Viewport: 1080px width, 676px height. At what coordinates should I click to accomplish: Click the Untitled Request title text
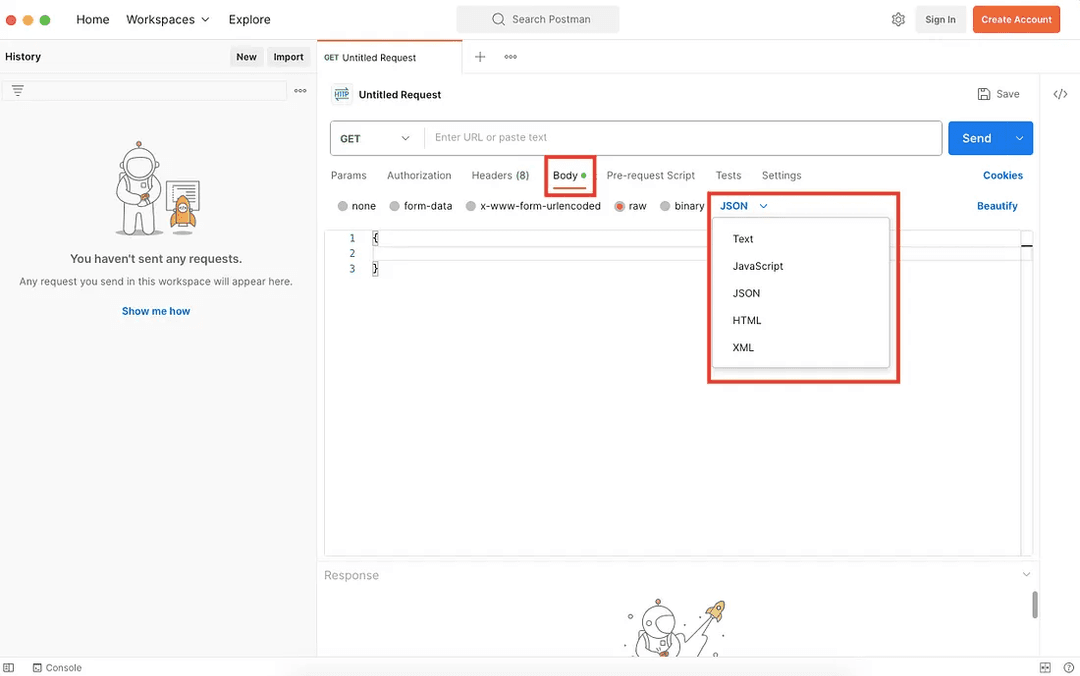[399, 94]
